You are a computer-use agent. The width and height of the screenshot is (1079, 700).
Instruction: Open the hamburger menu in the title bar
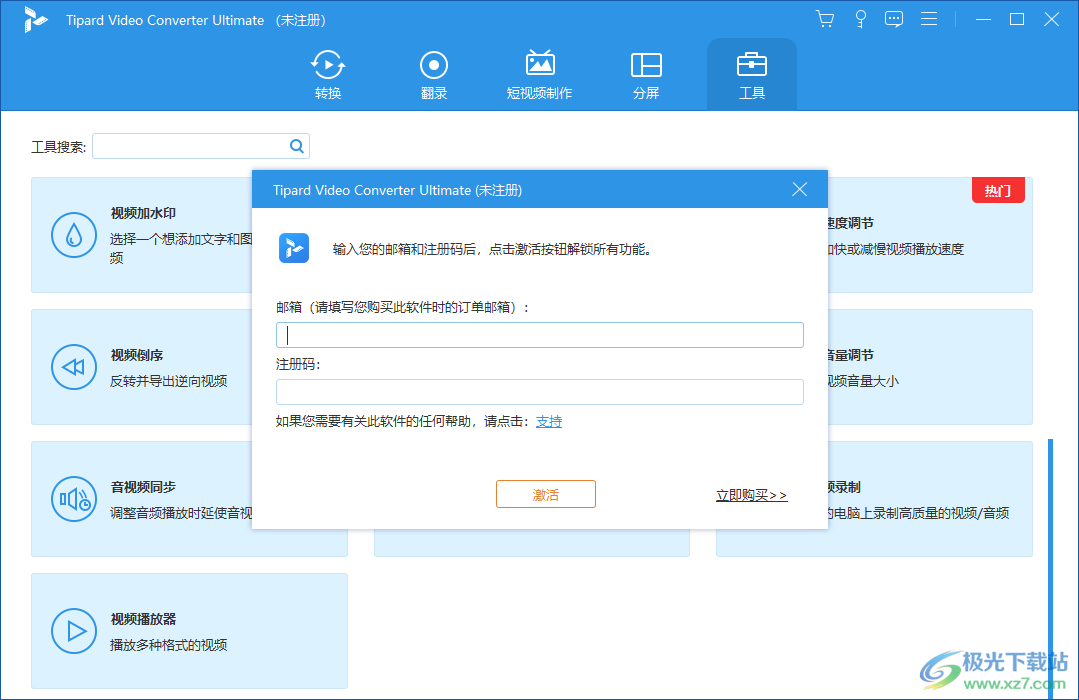click(929, 18)
